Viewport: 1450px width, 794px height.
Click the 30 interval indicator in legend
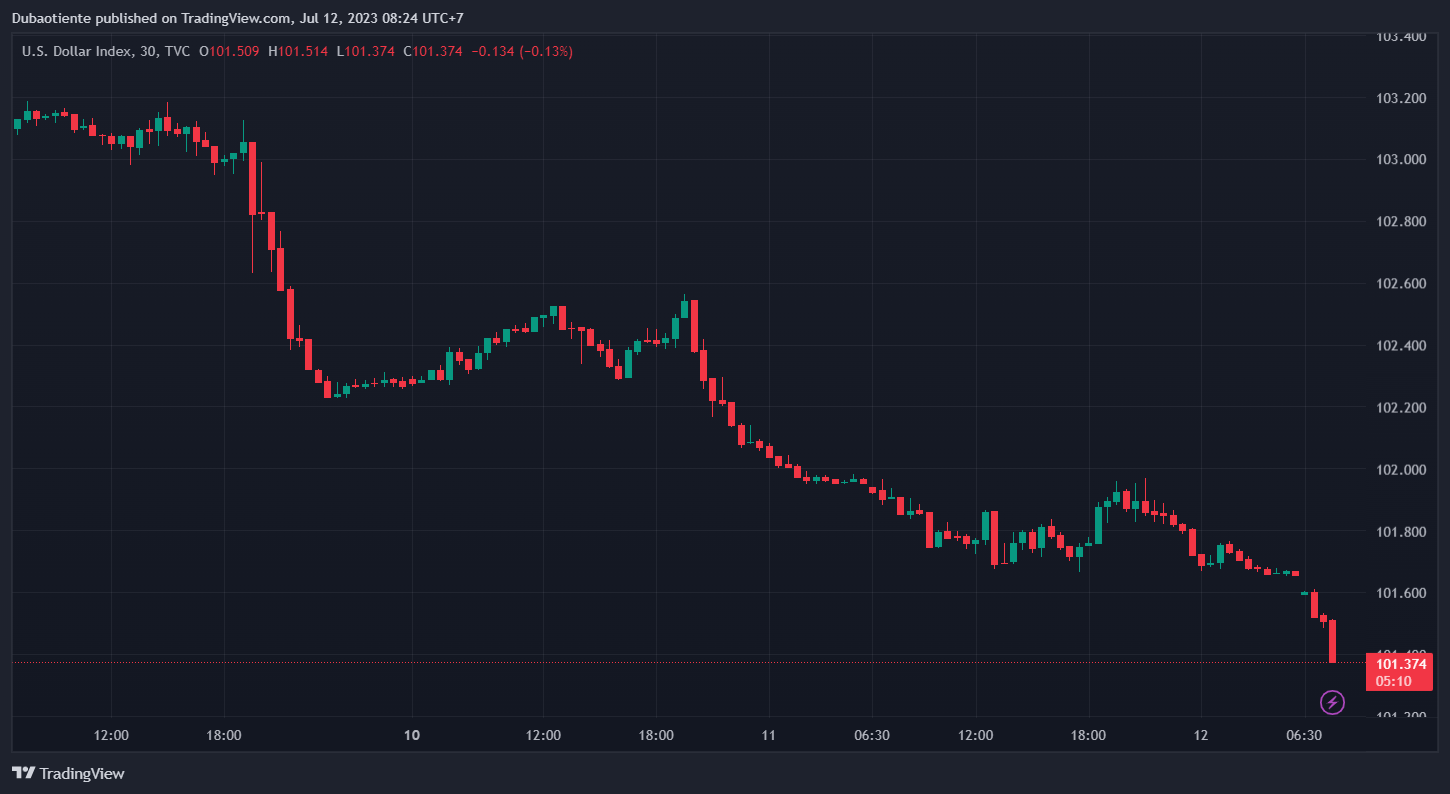coord(148,51)
